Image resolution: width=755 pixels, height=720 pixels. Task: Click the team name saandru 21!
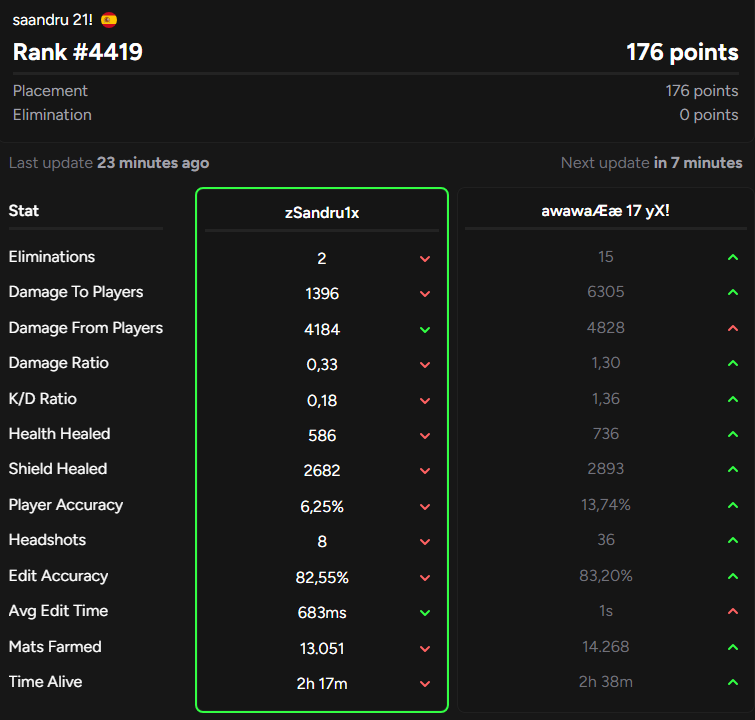[x=52, y=20]
